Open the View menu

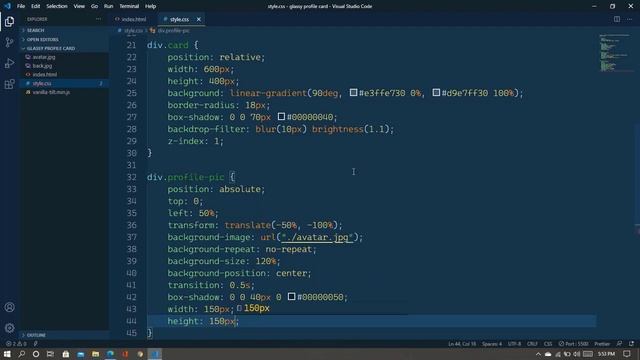[x=79, y=6]
